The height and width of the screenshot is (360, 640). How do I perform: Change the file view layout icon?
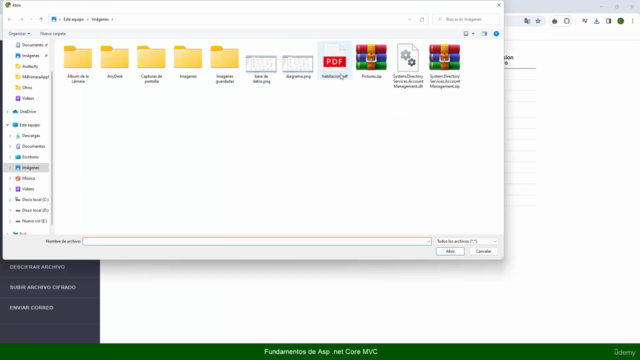pos(466,33)
